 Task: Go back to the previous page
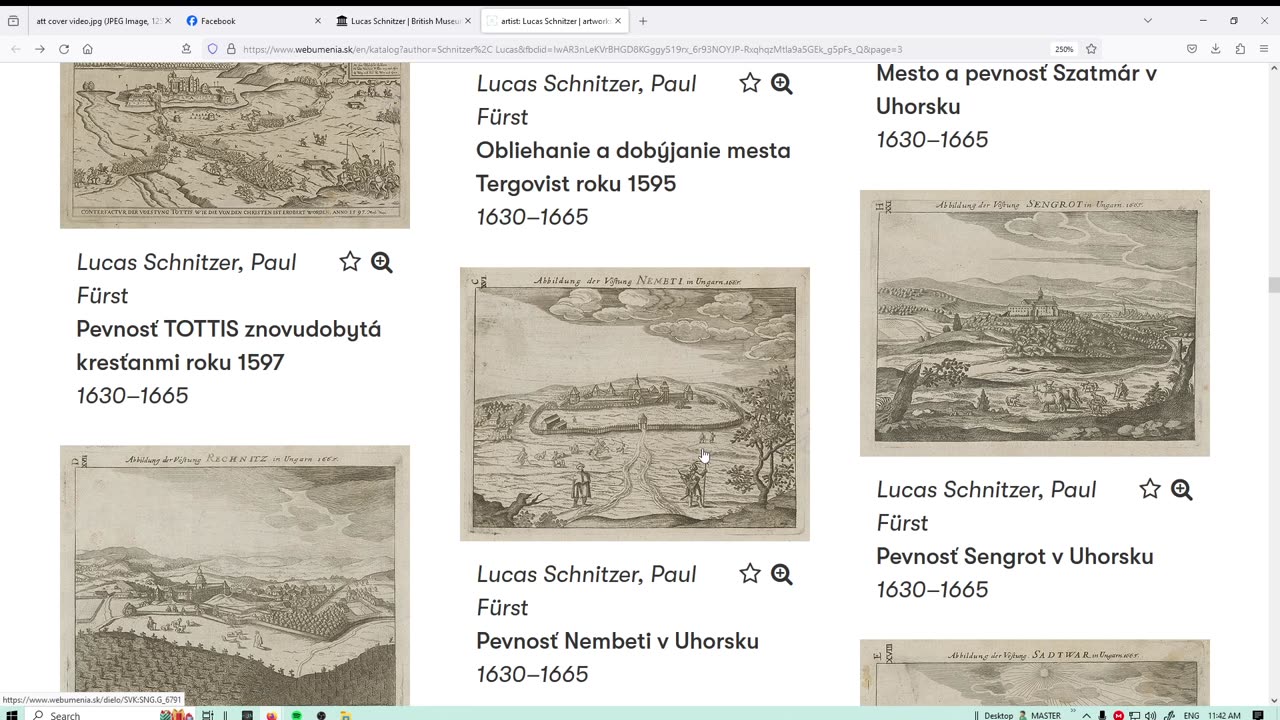pyautogui.click(x=16, y=49)
